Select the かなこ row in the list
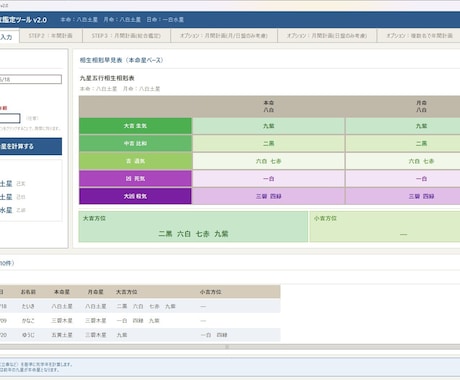460x380 pixels. click(x=140, y=321)
